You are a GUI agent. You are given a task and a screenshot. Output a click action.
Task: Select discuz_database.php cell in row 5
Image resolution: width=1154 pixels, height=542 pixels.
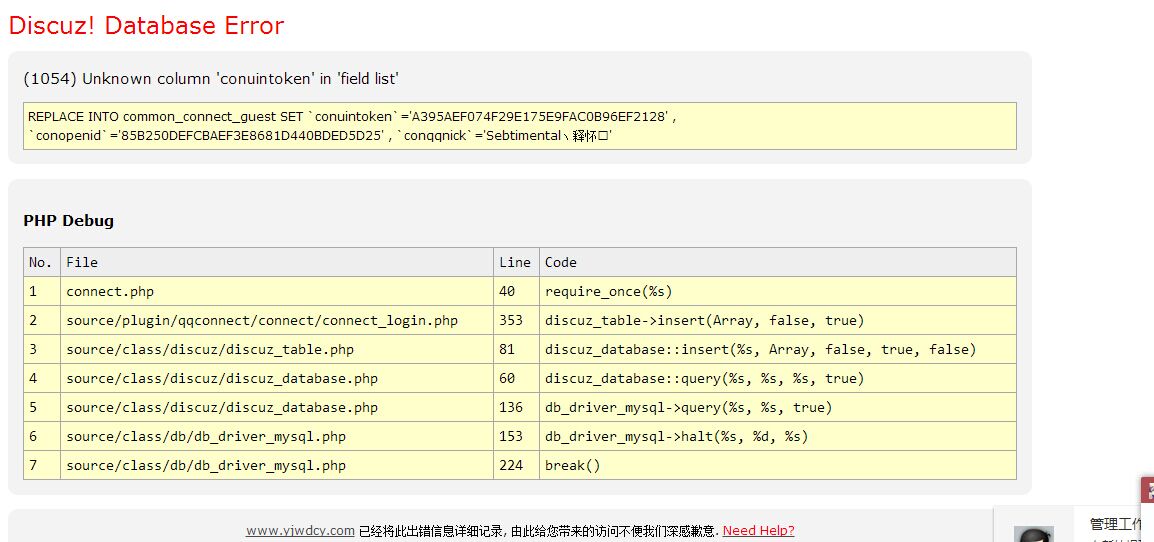point(277,407)
